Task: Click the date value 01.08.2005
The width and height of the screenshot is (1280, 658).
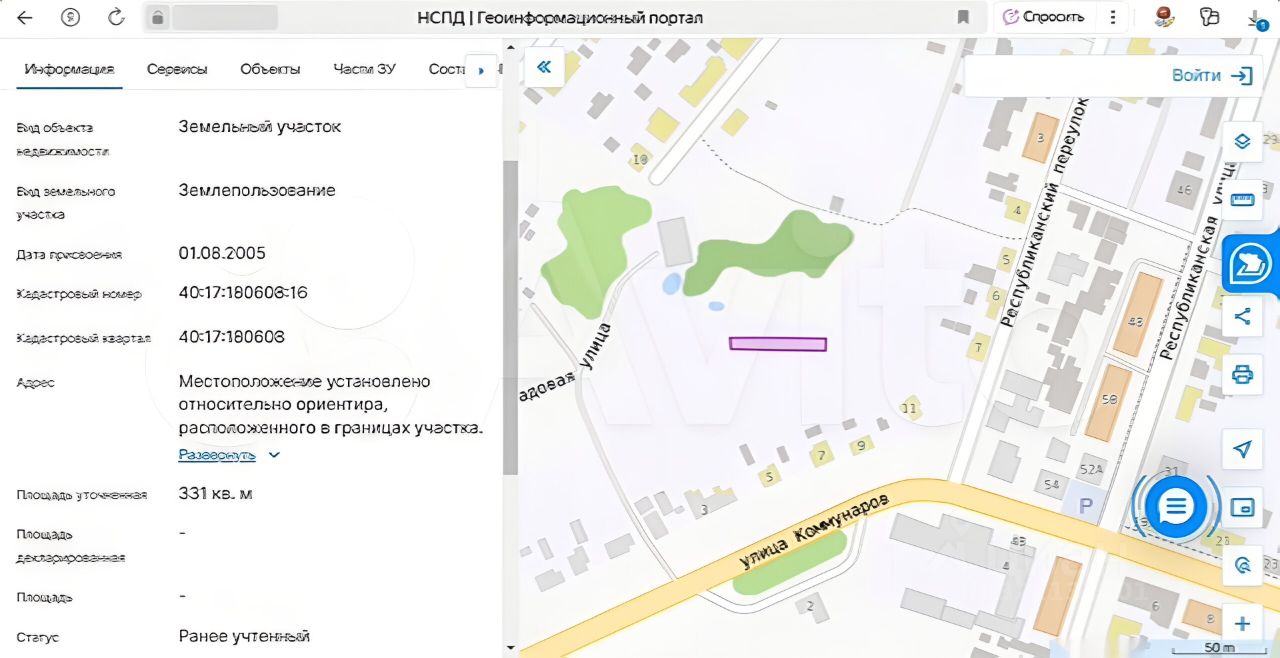Action: (x=222, y=253)
